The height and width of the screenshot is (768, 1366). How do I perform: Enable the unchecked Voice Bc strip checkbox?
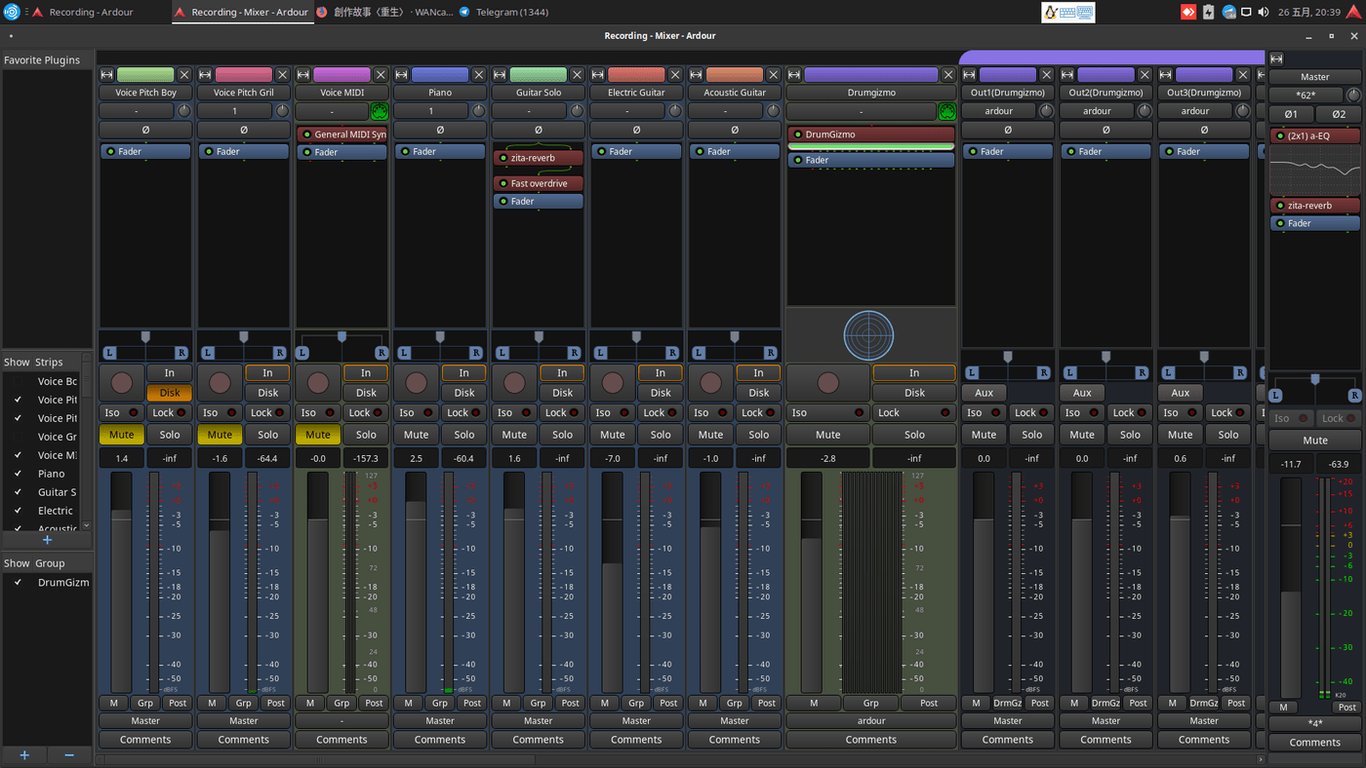coord(17,381)
